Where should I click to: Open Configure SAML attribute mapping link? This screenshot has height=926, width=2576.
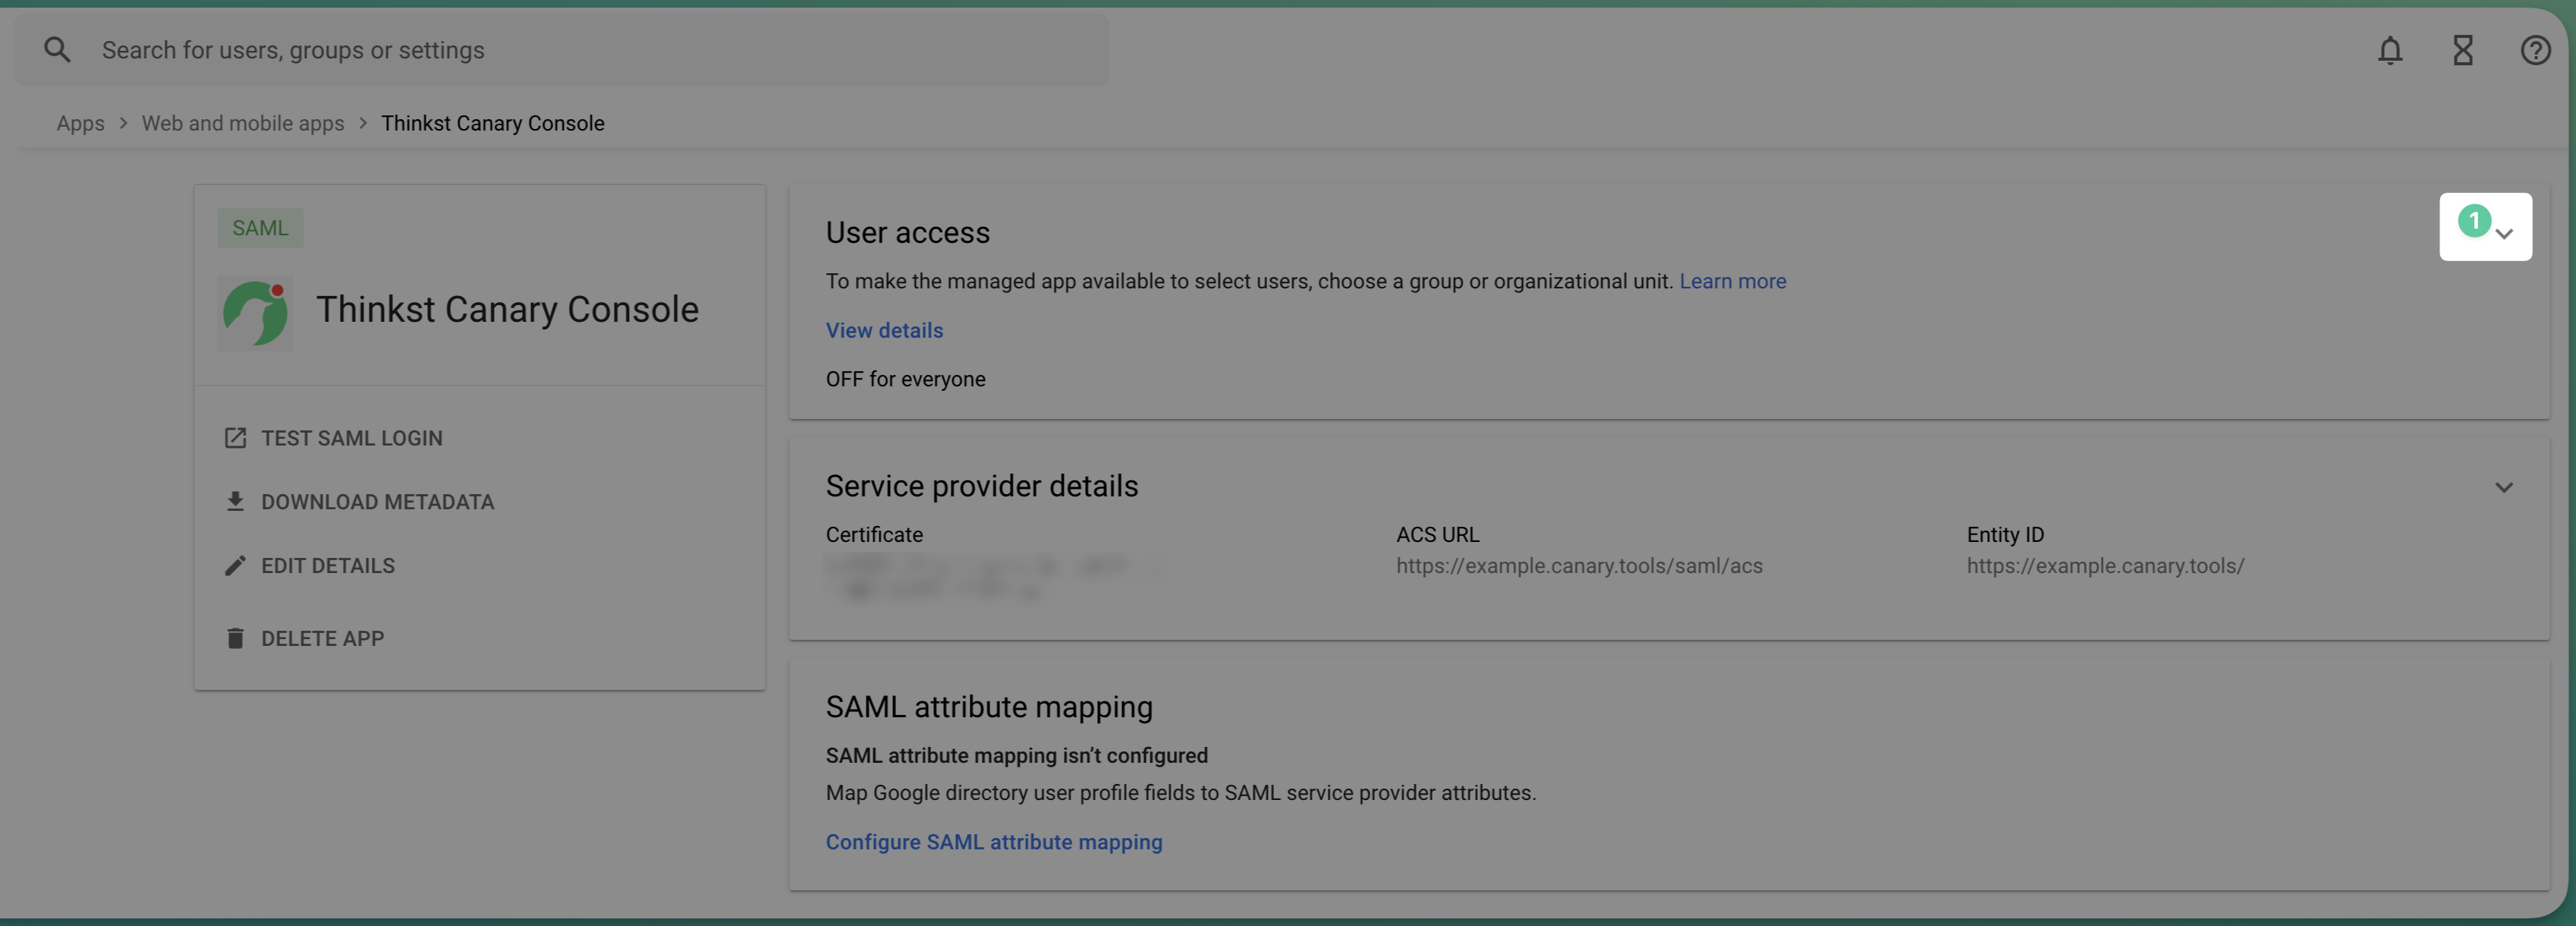994,842
